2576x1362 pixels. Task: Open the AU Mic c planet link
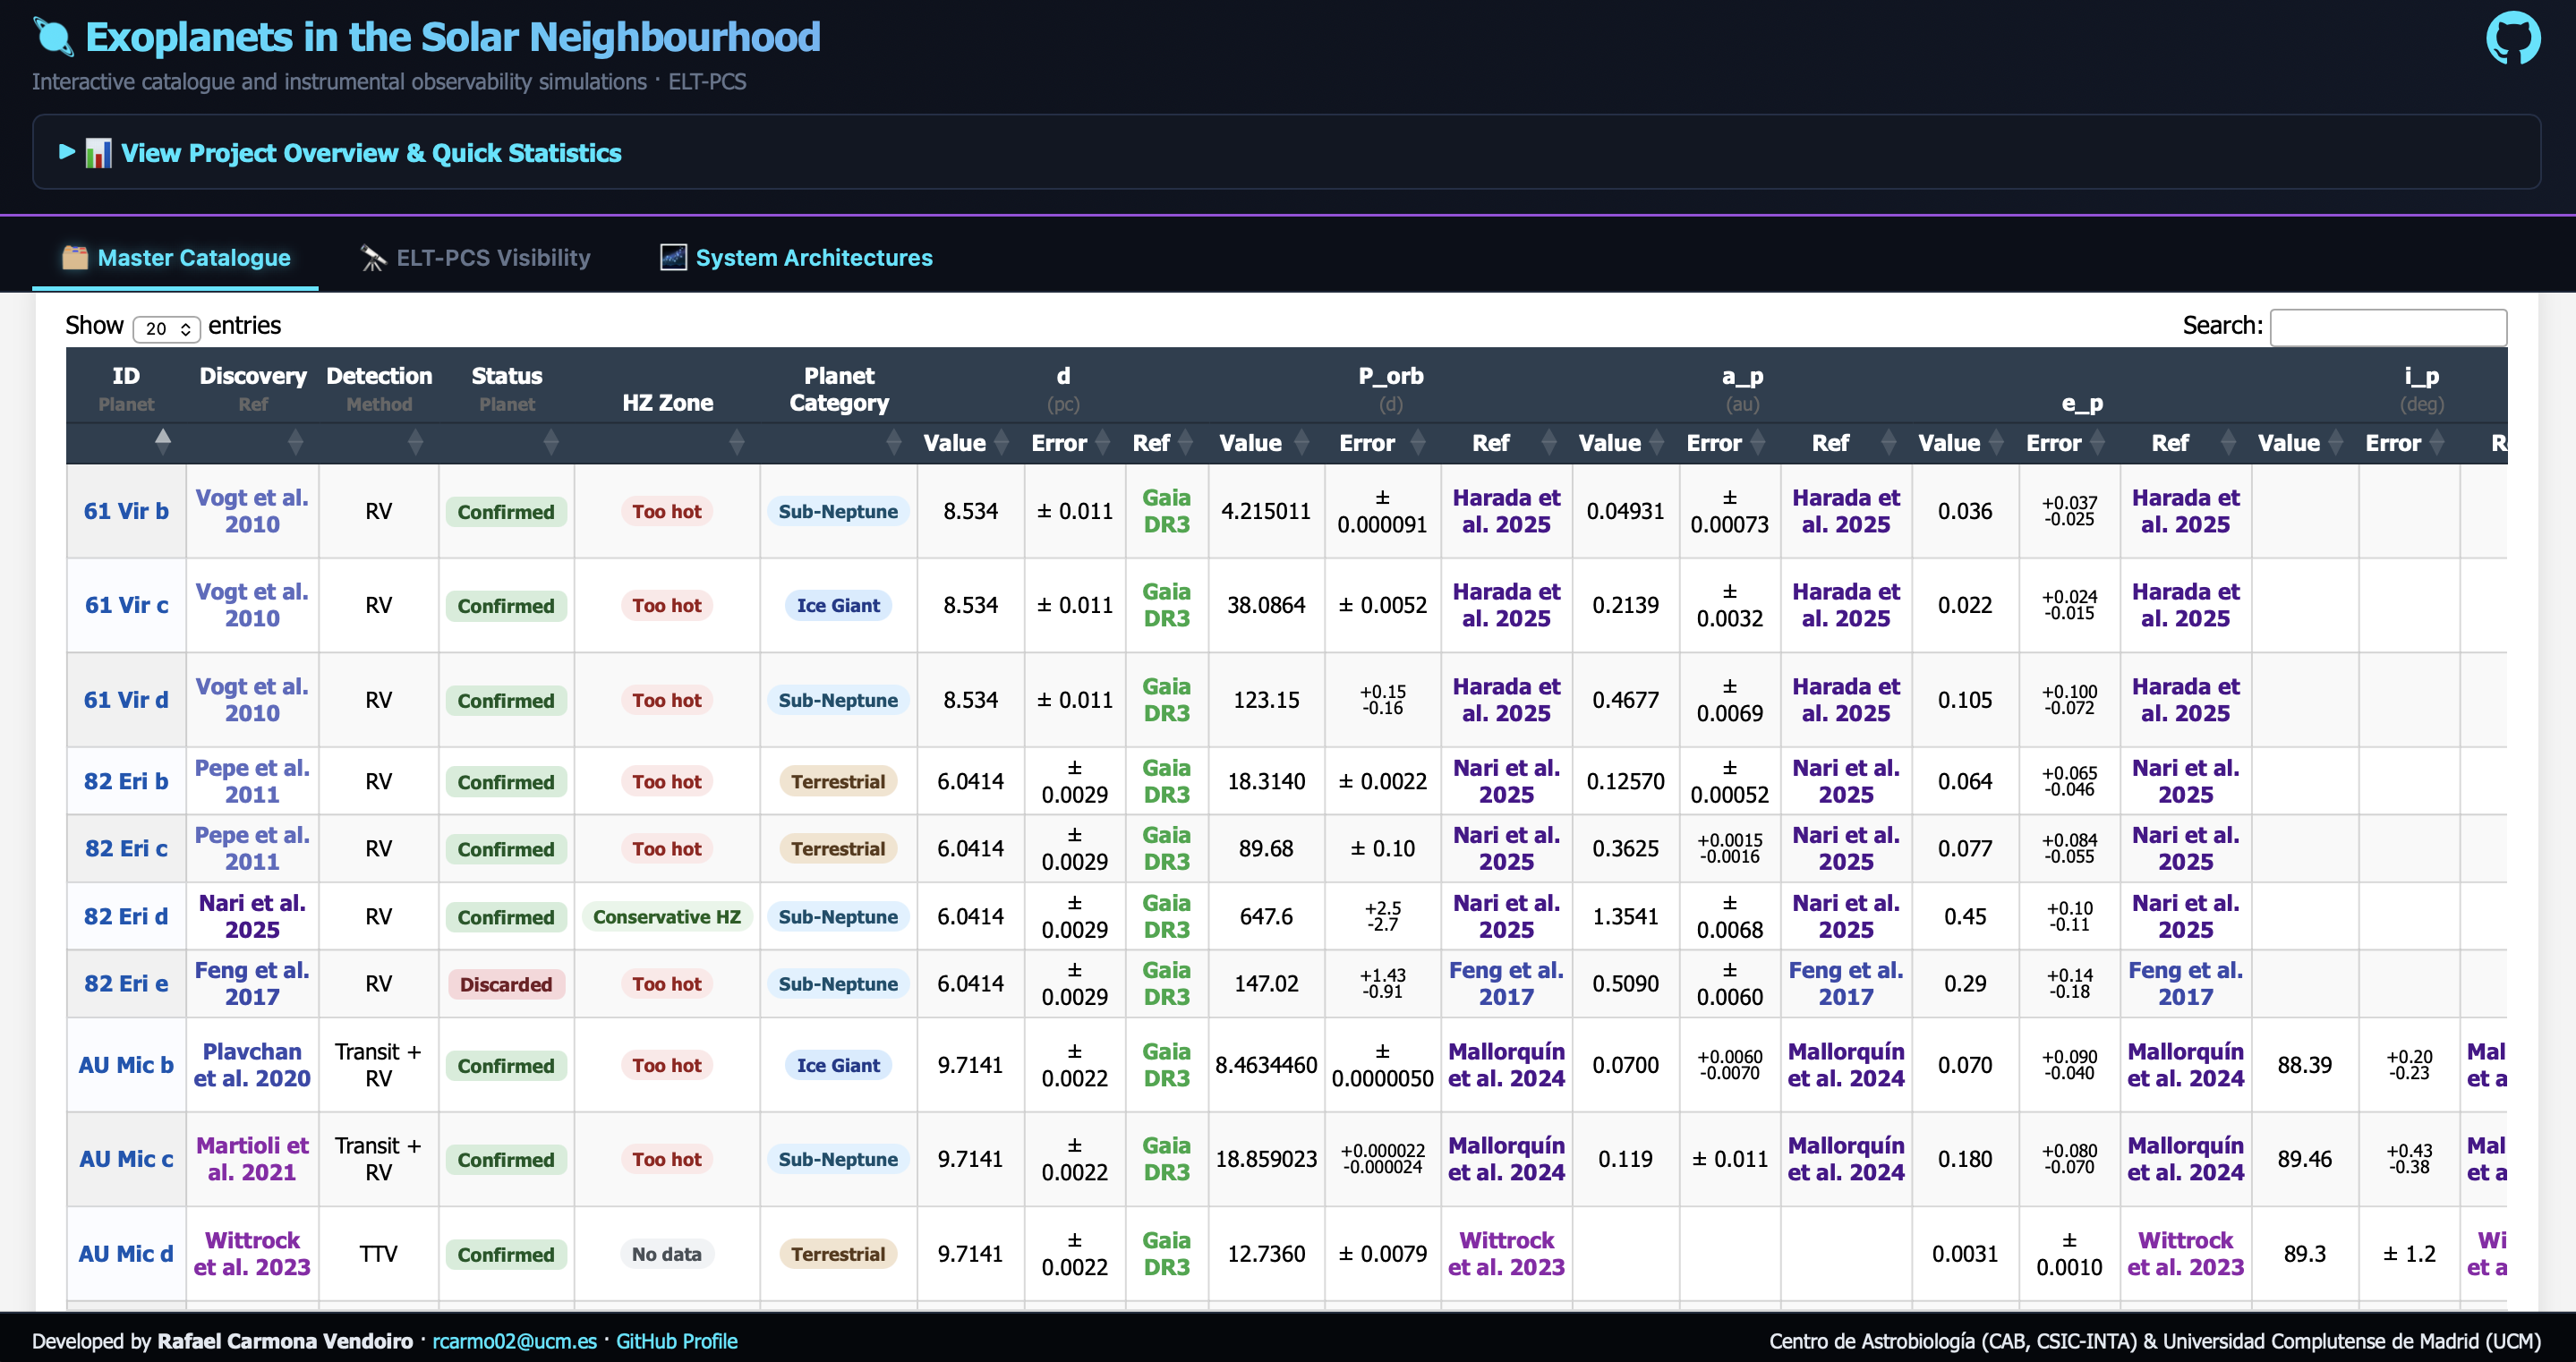[126, 1159]
